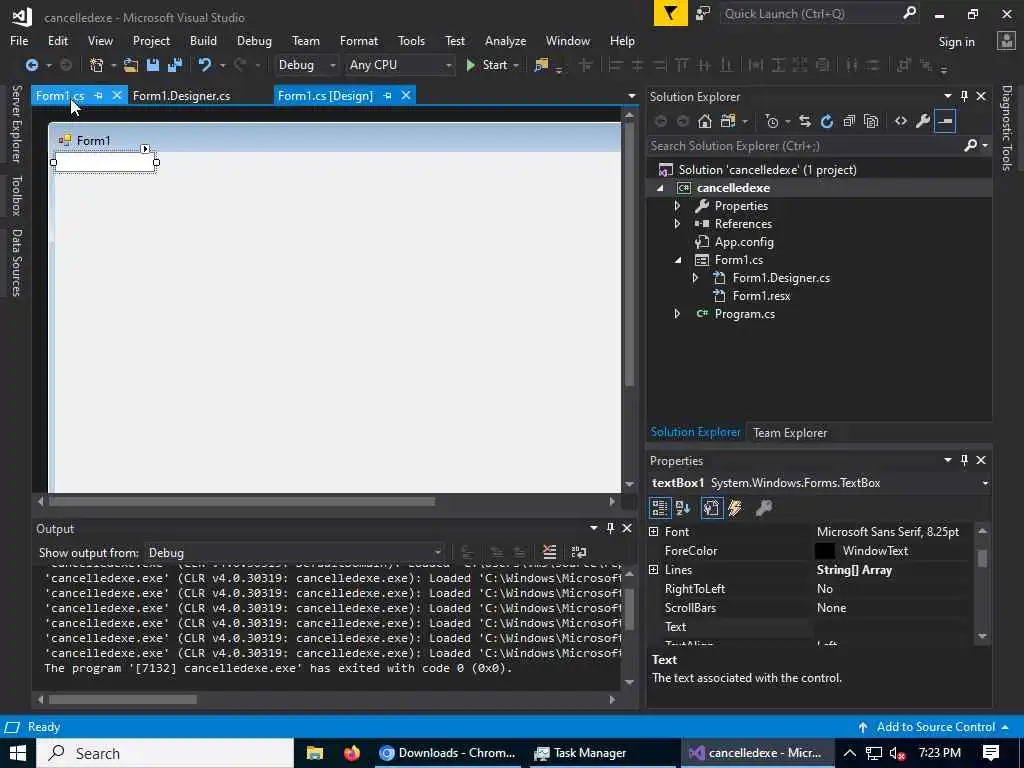The height and width of the screenshot is (768, 1024).
Task: Switch to the Form1.cs code tab
Action: coord(59,95)
